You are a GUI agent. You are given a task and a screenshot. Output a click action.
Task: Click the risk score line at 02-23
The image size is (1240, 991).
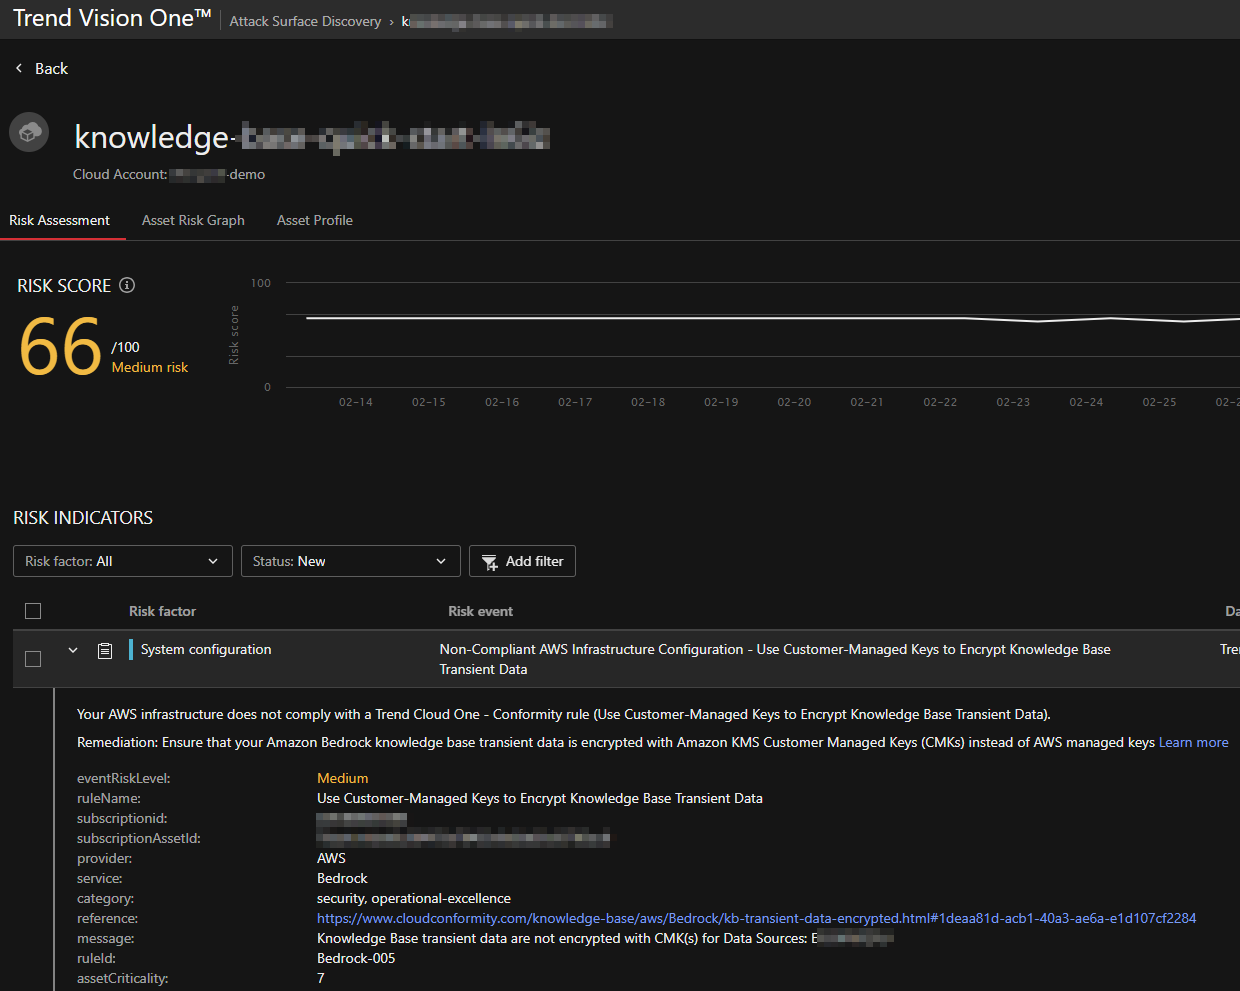click(1013, 321)
